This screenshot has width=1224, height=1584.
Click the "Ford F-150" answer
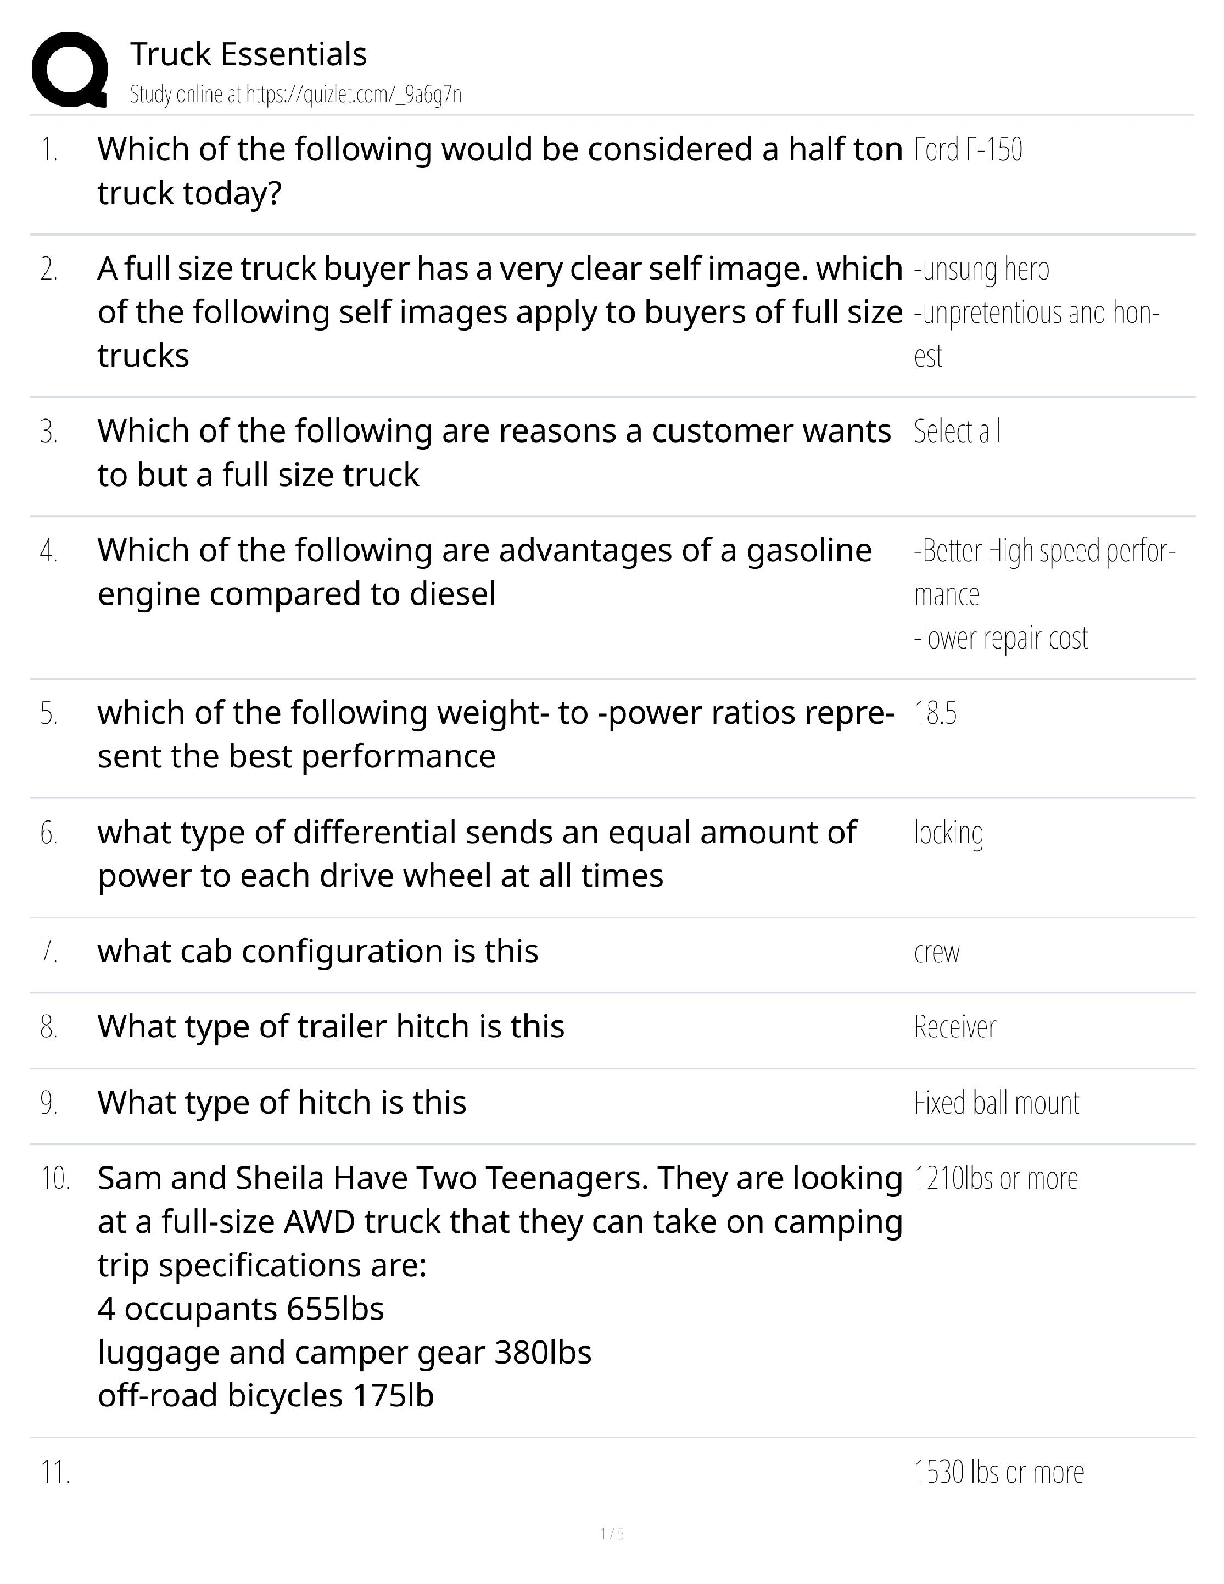pyautogui.click(x=967, y=150)
